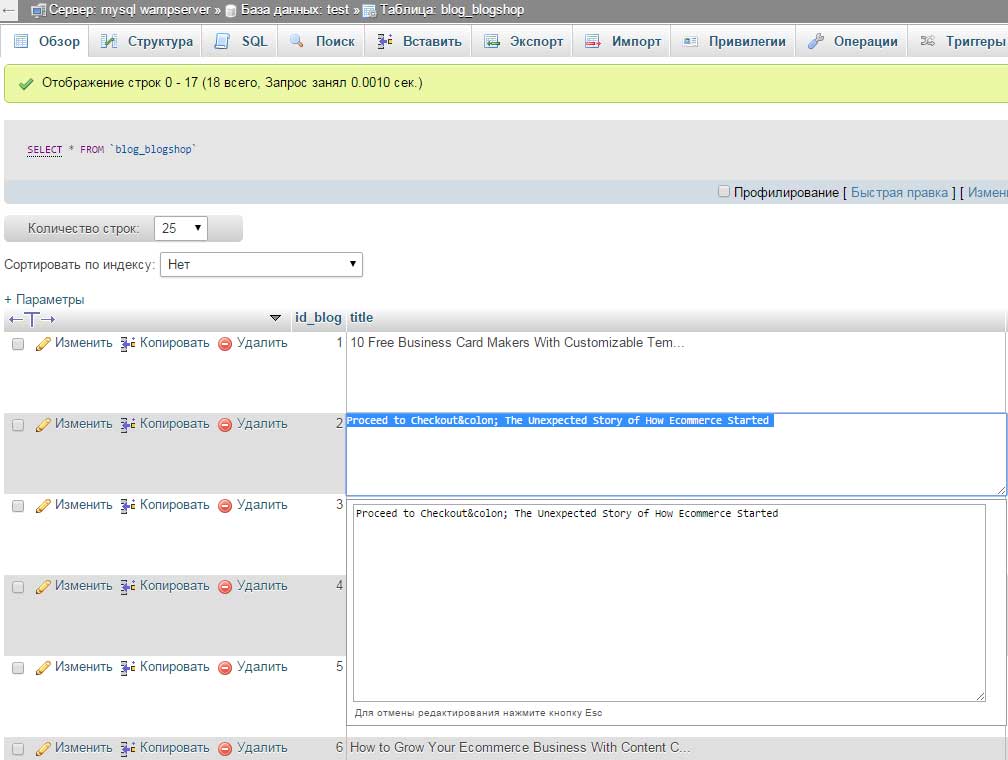Sort by id_blog column header
Viewport: 1008px width, 760px height.
[x=318, y=318]
